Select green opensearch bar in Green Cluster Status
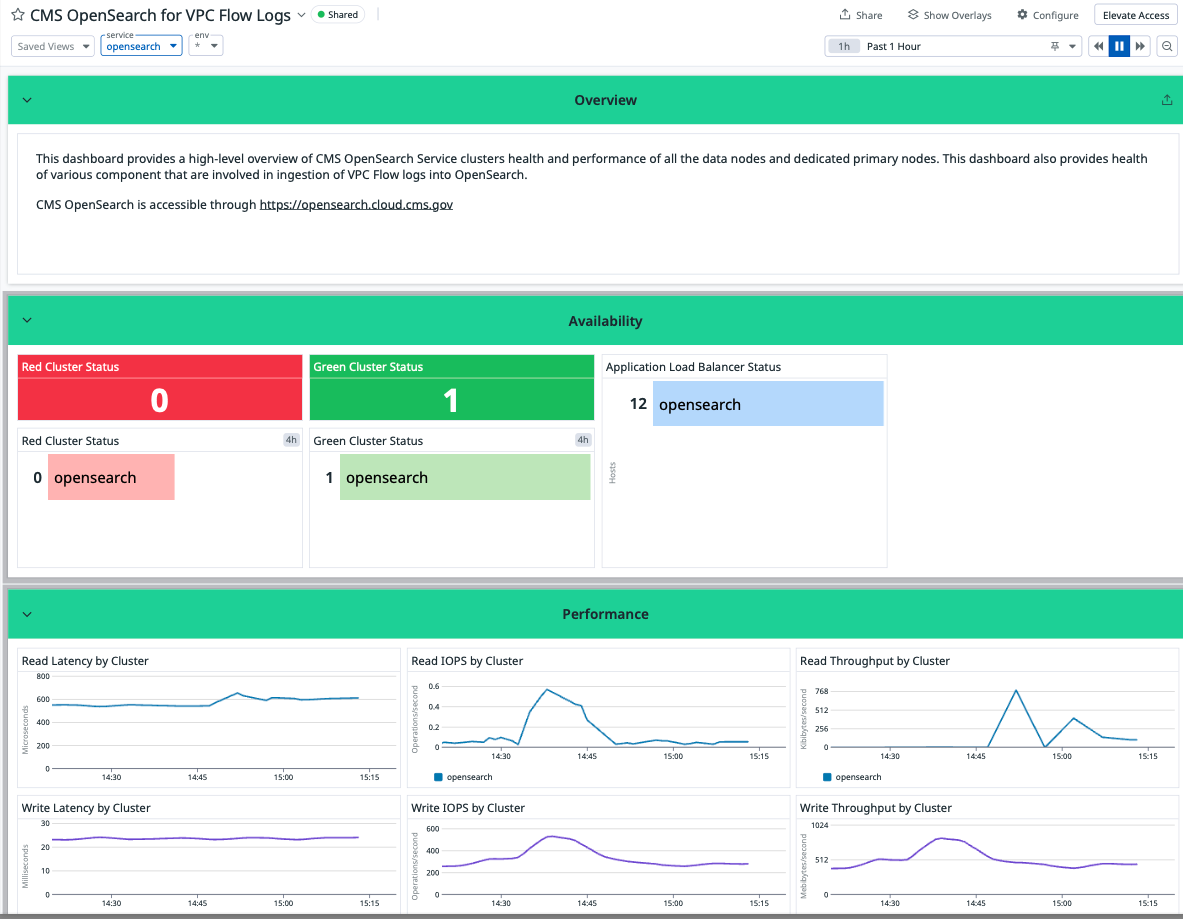Image resolution: width=1183 pixels, height=919 pixels. coord(465,477)
